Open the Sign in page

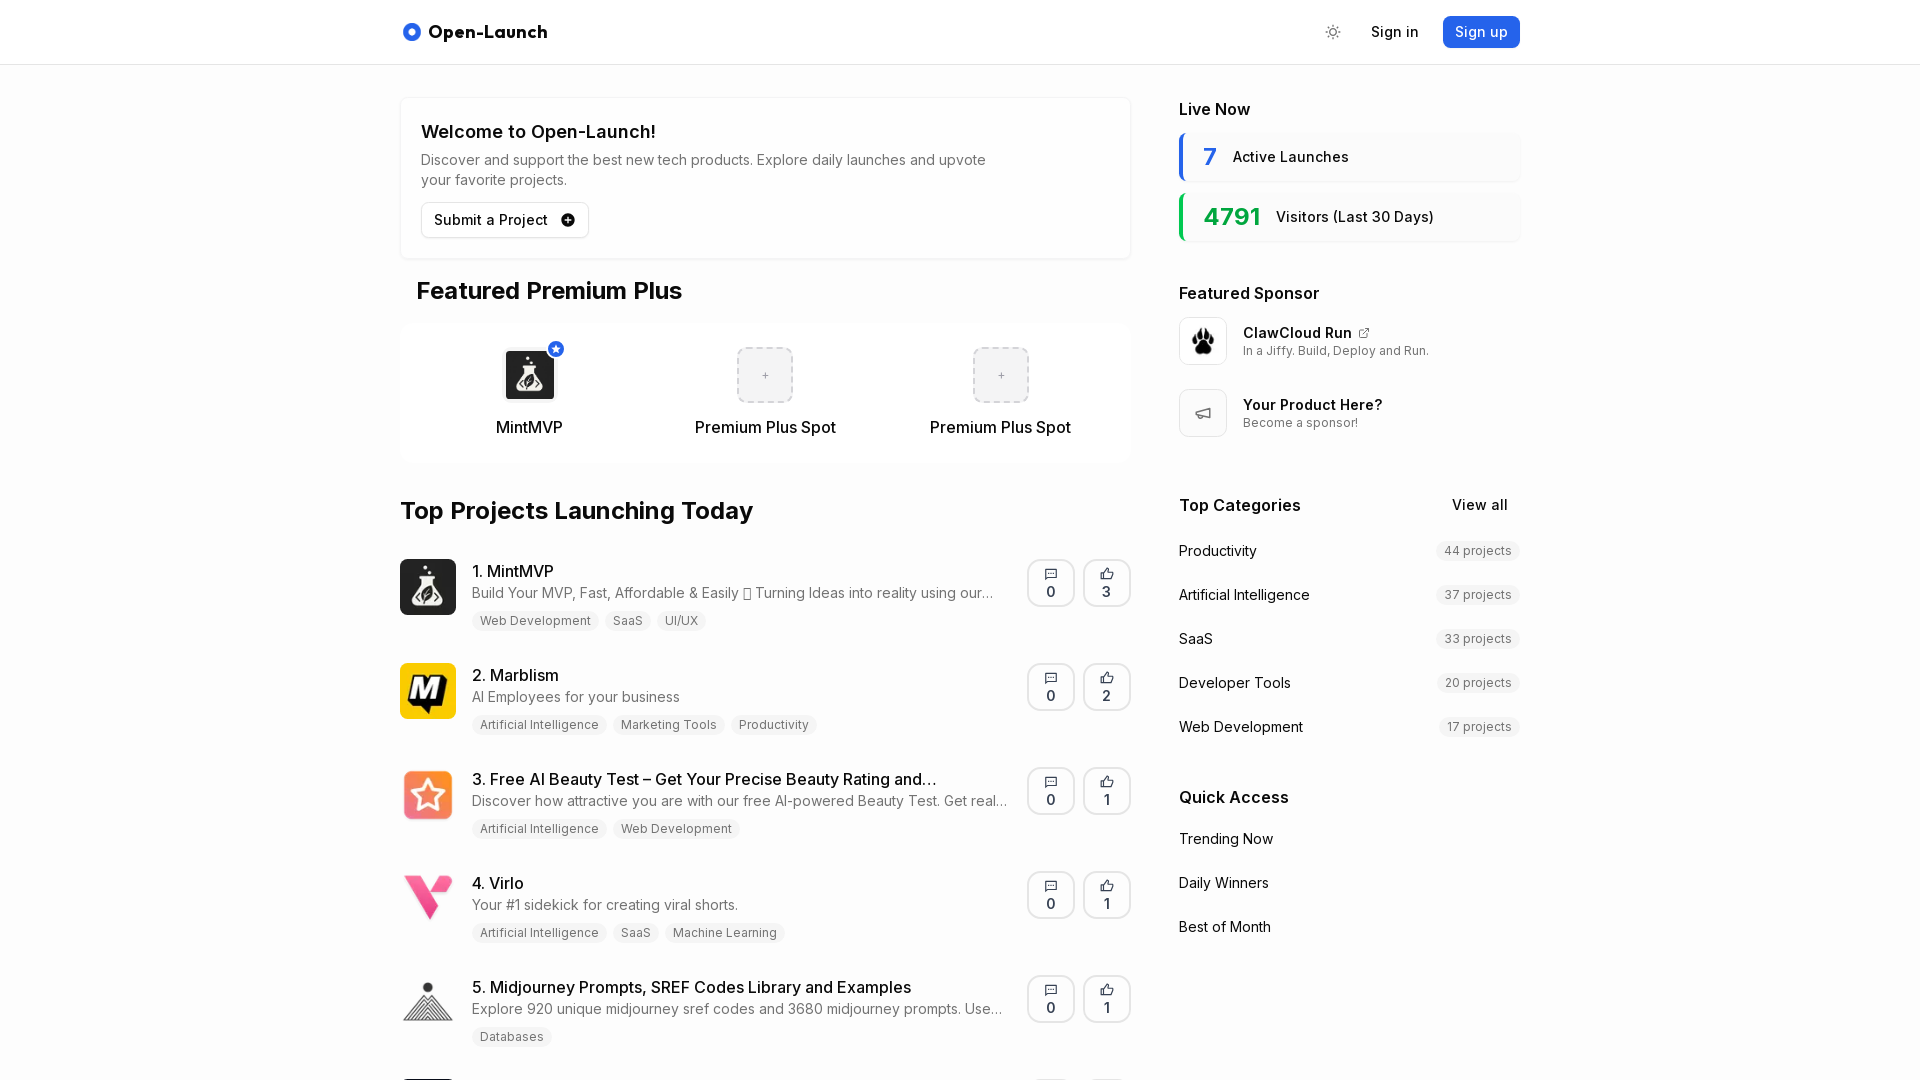click(x=1394, y=32)
